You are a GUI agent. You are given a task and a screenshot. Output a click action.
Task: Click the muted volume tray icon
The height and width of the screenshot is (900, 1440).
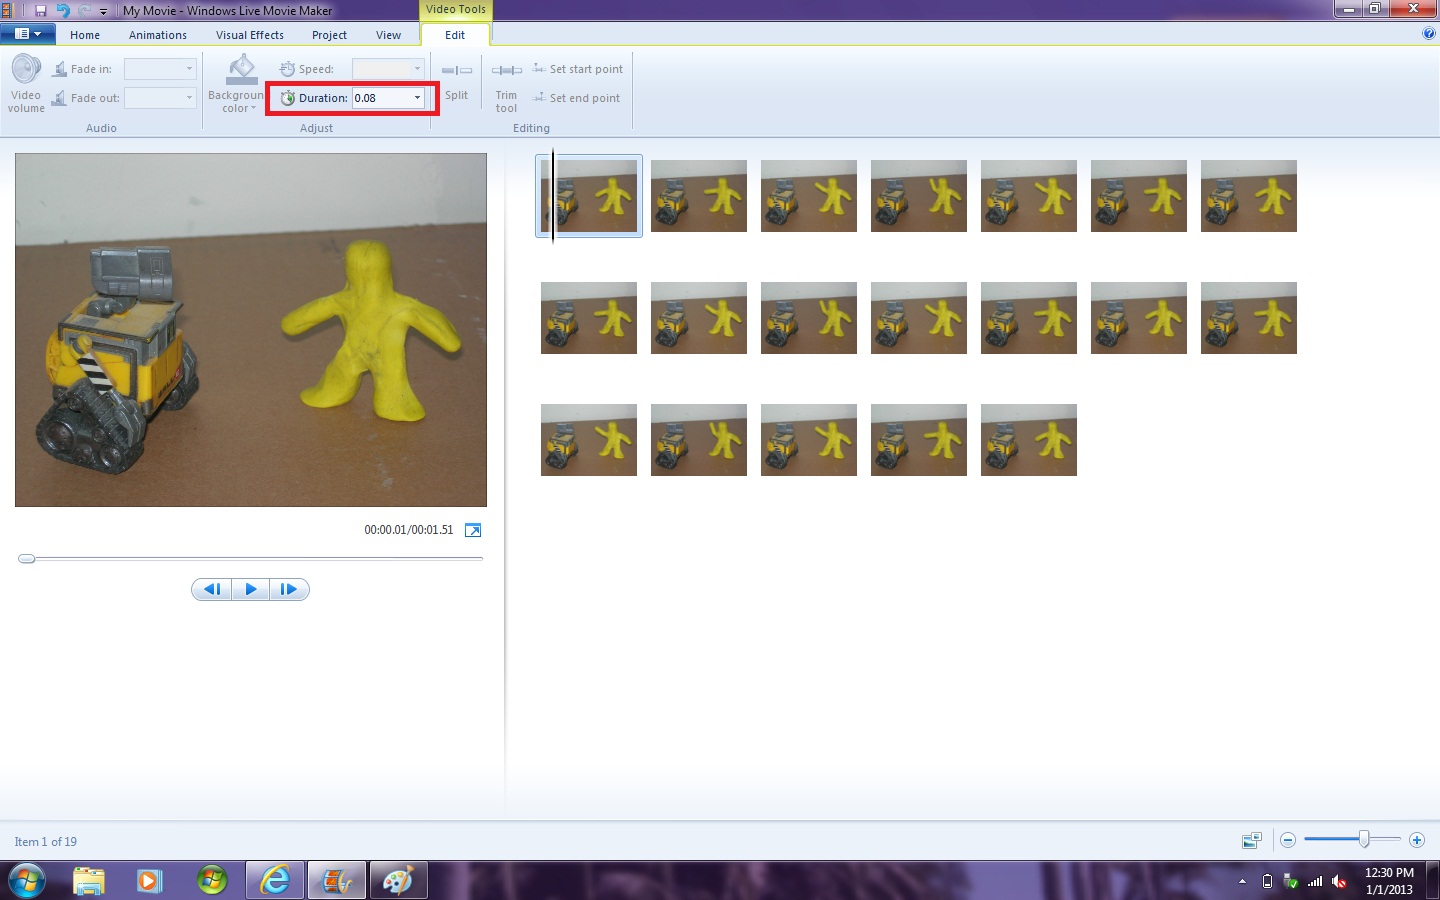(1340, 882)
